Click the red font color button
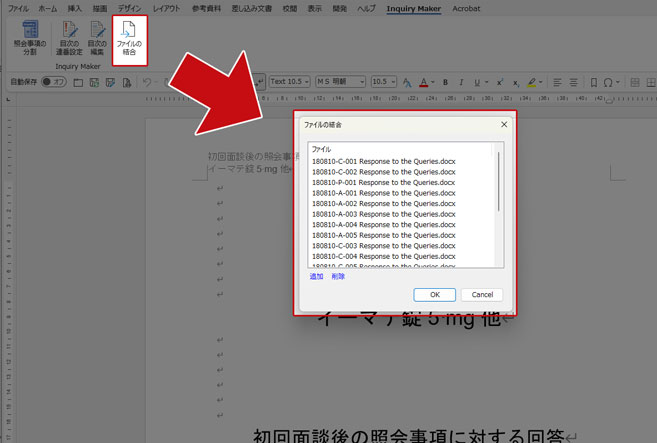 click(x=423, y=82)
